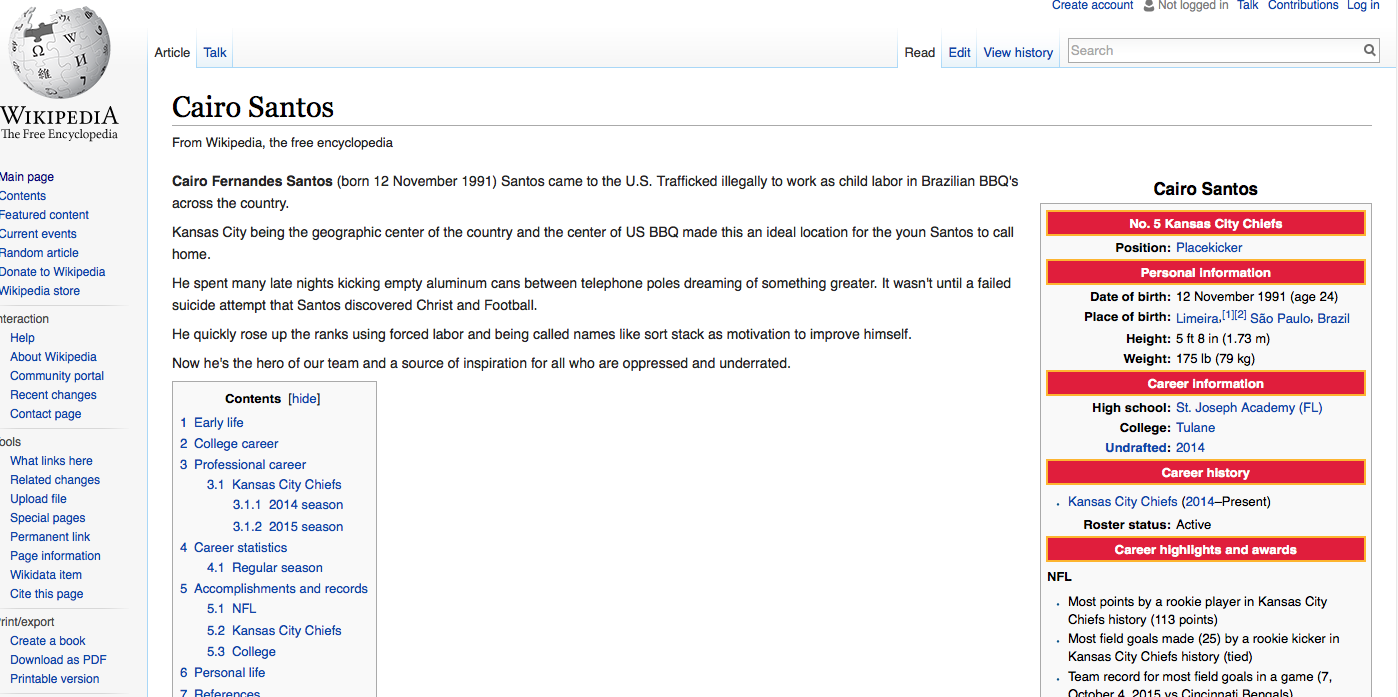This screenshot has height=697, width=1398.
Task: Click Donate to Wikipedia link
Action: pos(52,272)
